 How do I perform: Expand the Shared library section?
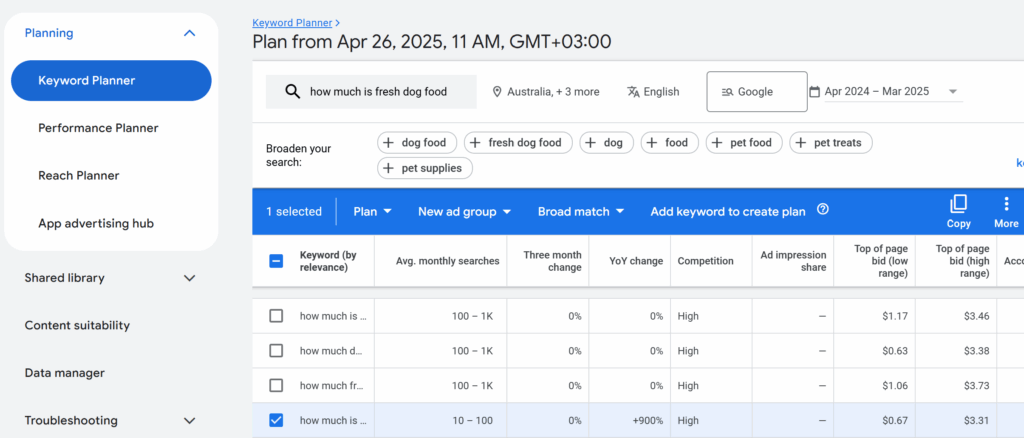pyautogui.click(x=189, y=278)
